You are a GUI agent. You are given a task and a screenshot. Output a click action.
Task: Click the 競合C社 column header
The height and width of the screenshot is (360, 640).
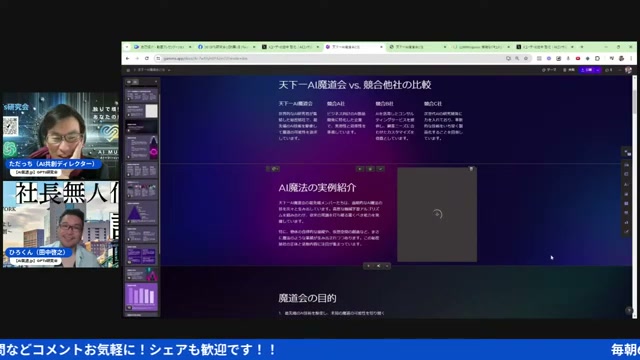tap(433, 104)
